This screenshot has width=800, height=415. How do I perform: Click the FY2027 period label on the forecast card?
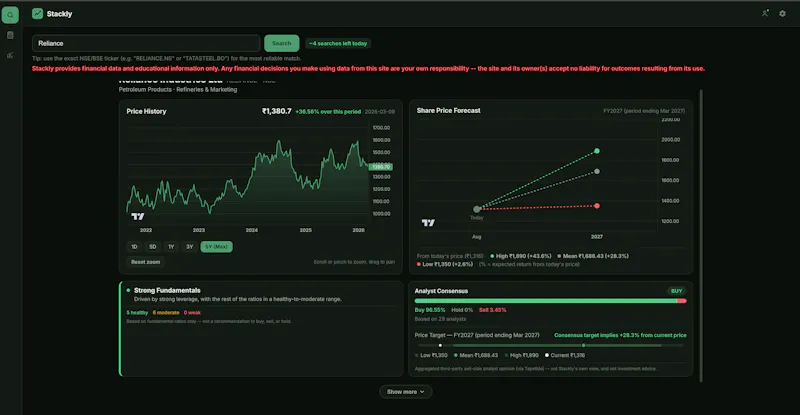(x=644, y=111)
